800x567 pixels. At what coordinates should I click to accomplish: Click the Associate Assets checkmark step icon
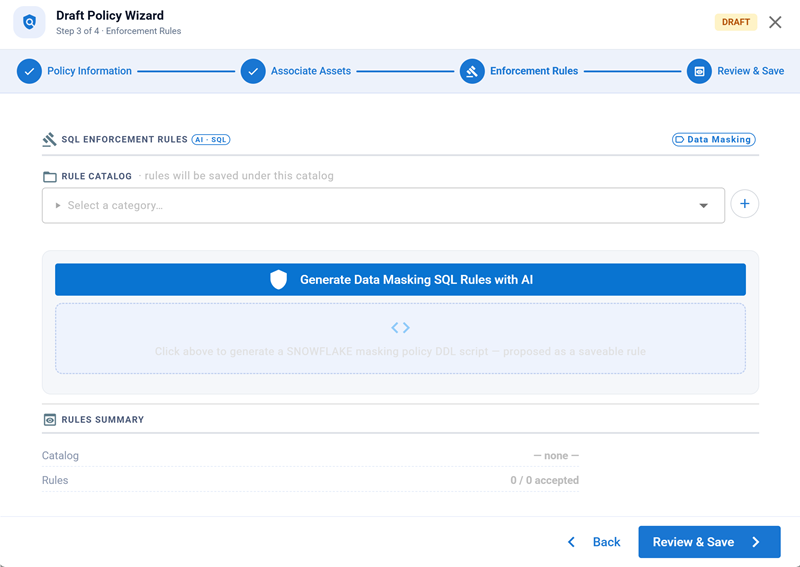[253, 71]
